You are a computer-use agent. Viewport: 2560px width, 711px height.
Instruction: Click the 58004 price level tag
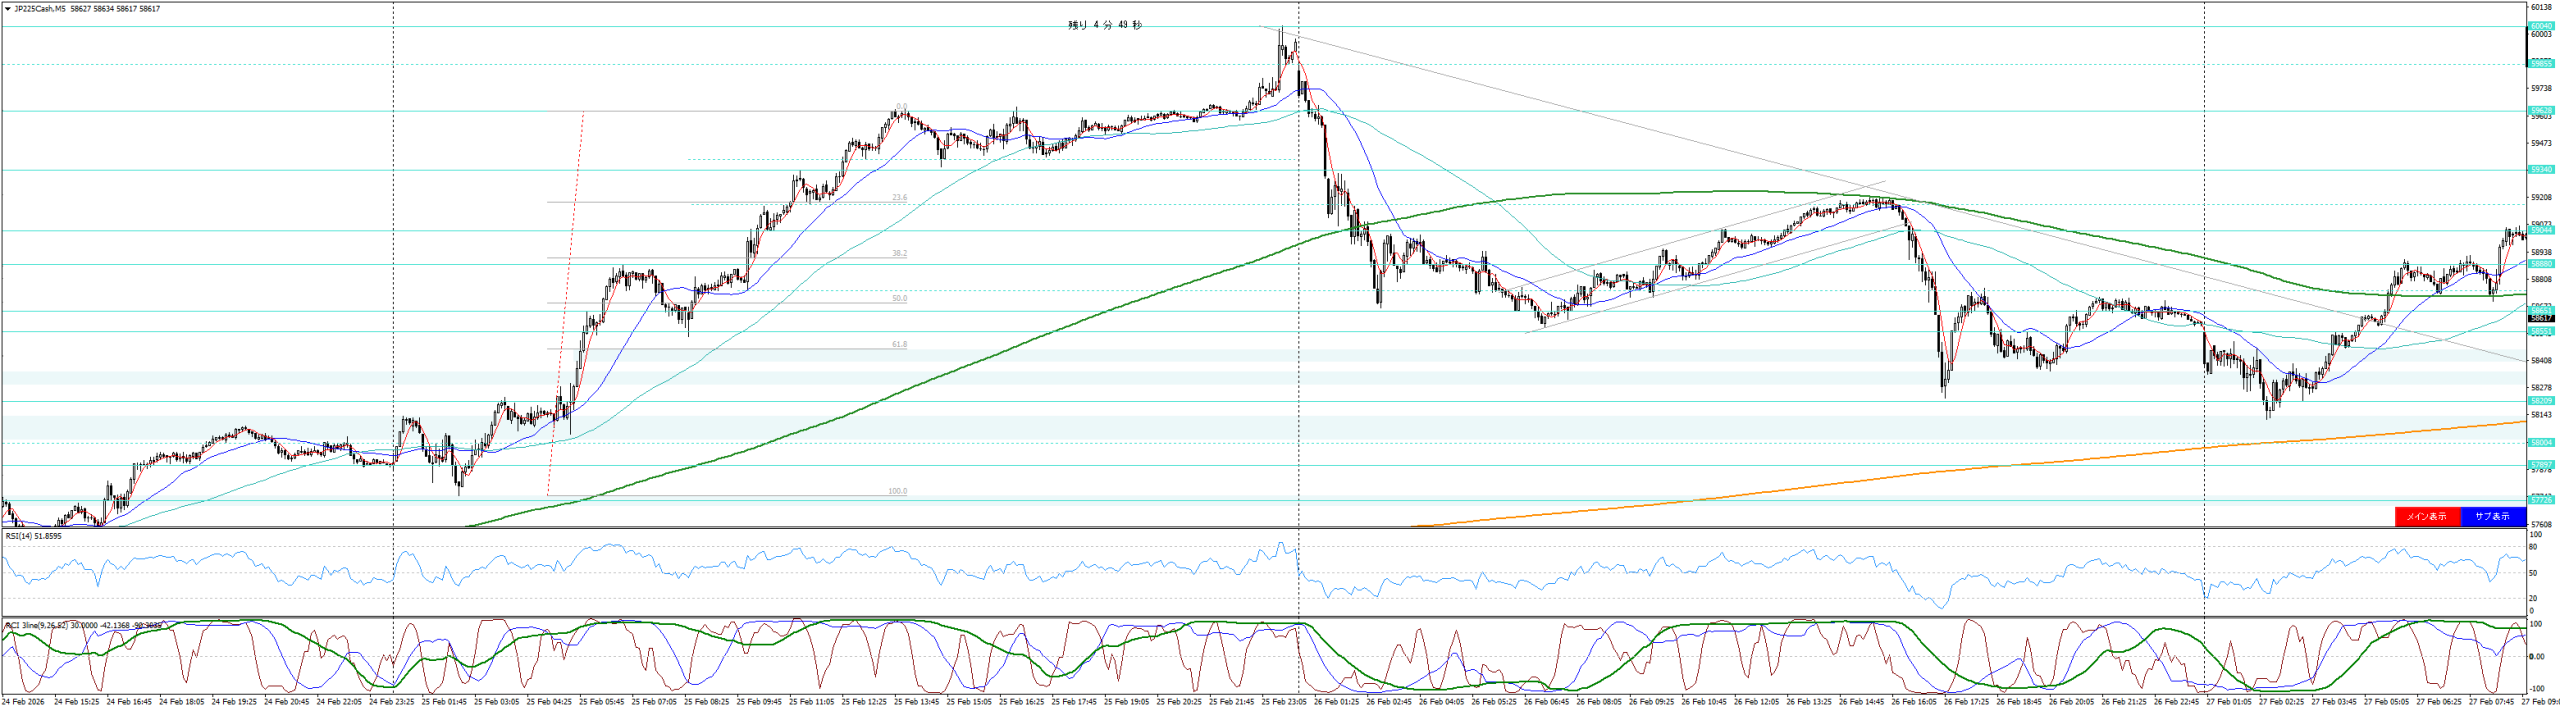(x=2541, y=442)
